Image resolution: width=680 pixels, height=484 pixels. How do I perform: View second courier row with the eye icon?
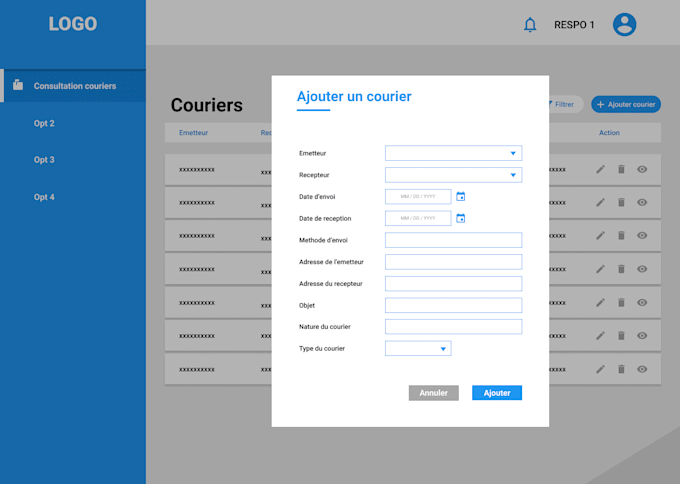click(x=642, y=202)
